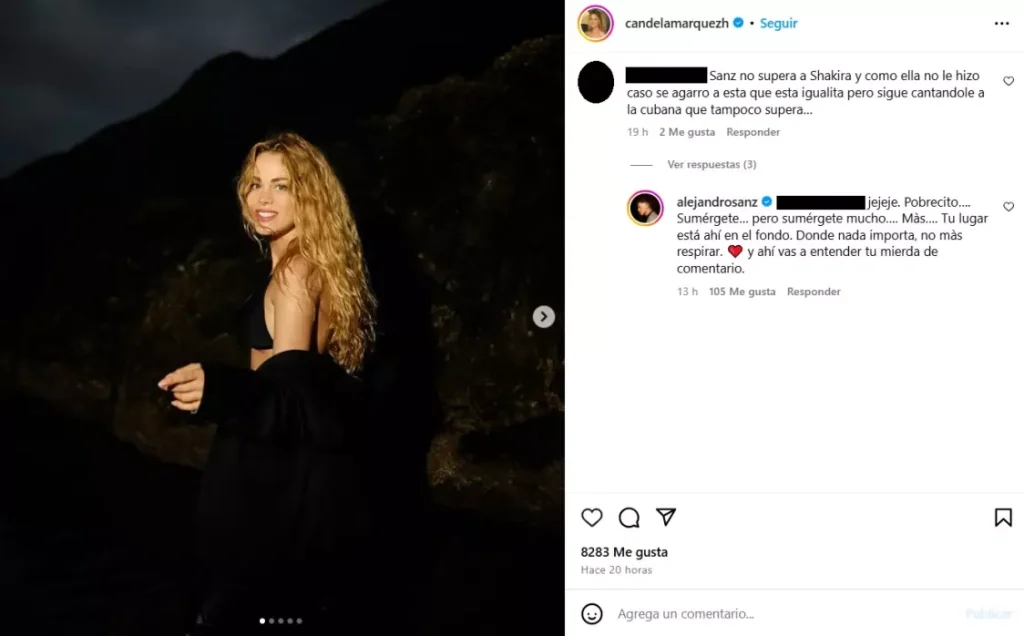1024x636 pixels.
Task: Click Responder under alejandrosanz's reply
Action: 813,292
